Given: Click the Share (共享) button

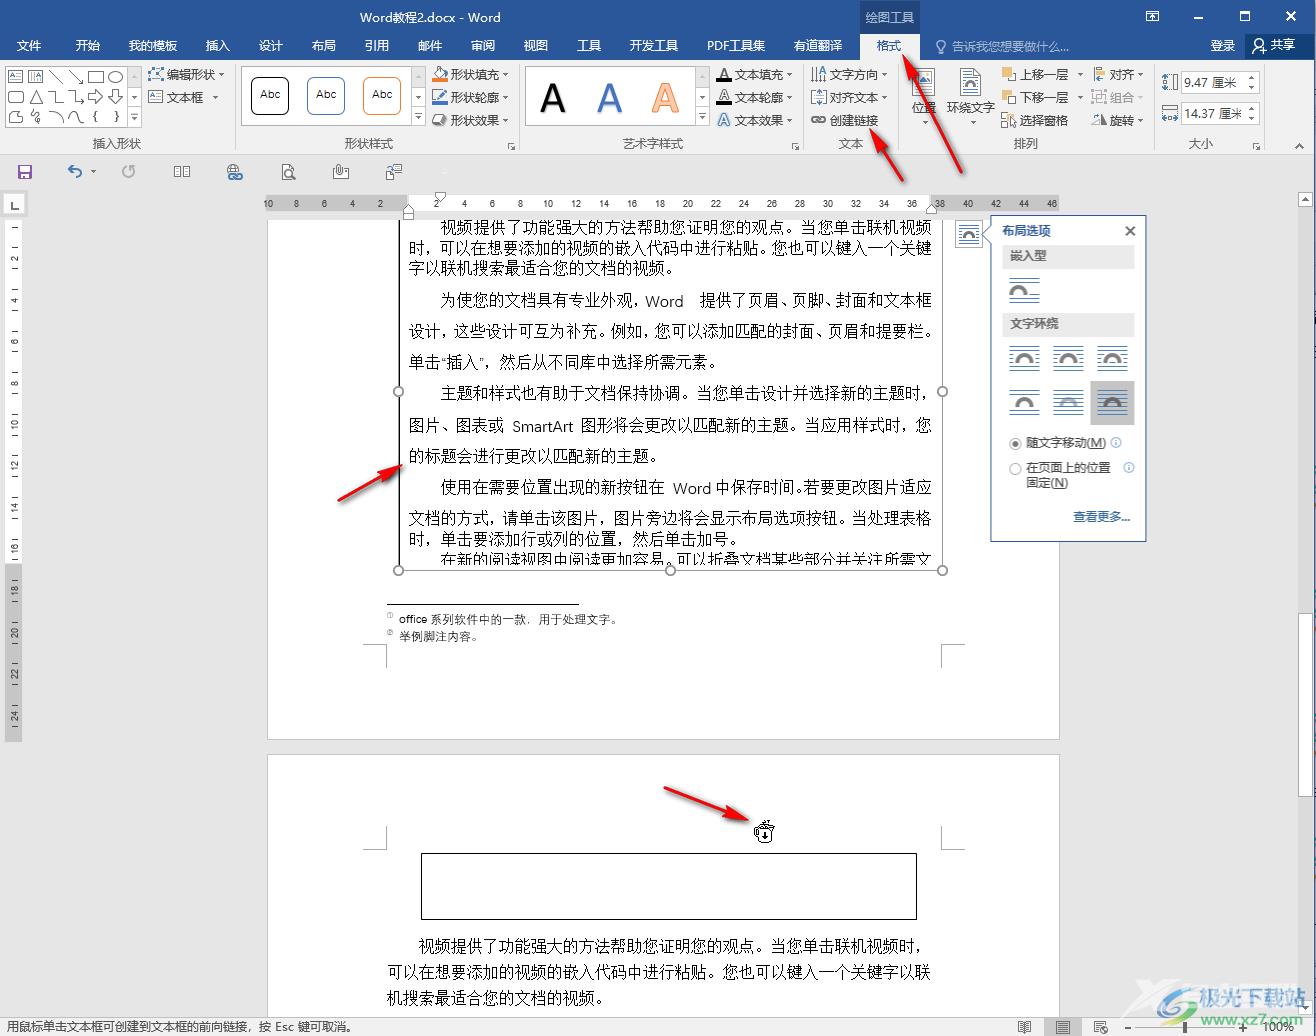Looking at the screenshot, I should coord(1274,46).
